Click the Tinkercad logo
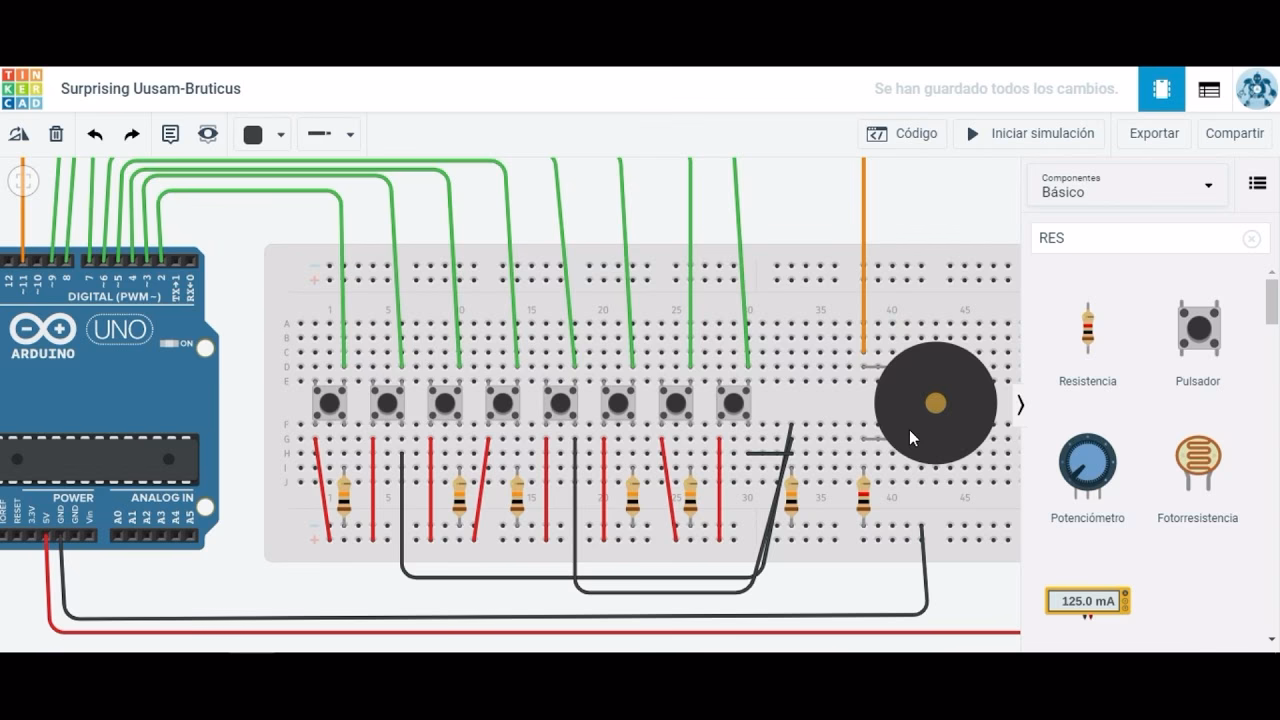Viewport: 1280px width, 720px height. pyautogui.click(x=22, y=89)
